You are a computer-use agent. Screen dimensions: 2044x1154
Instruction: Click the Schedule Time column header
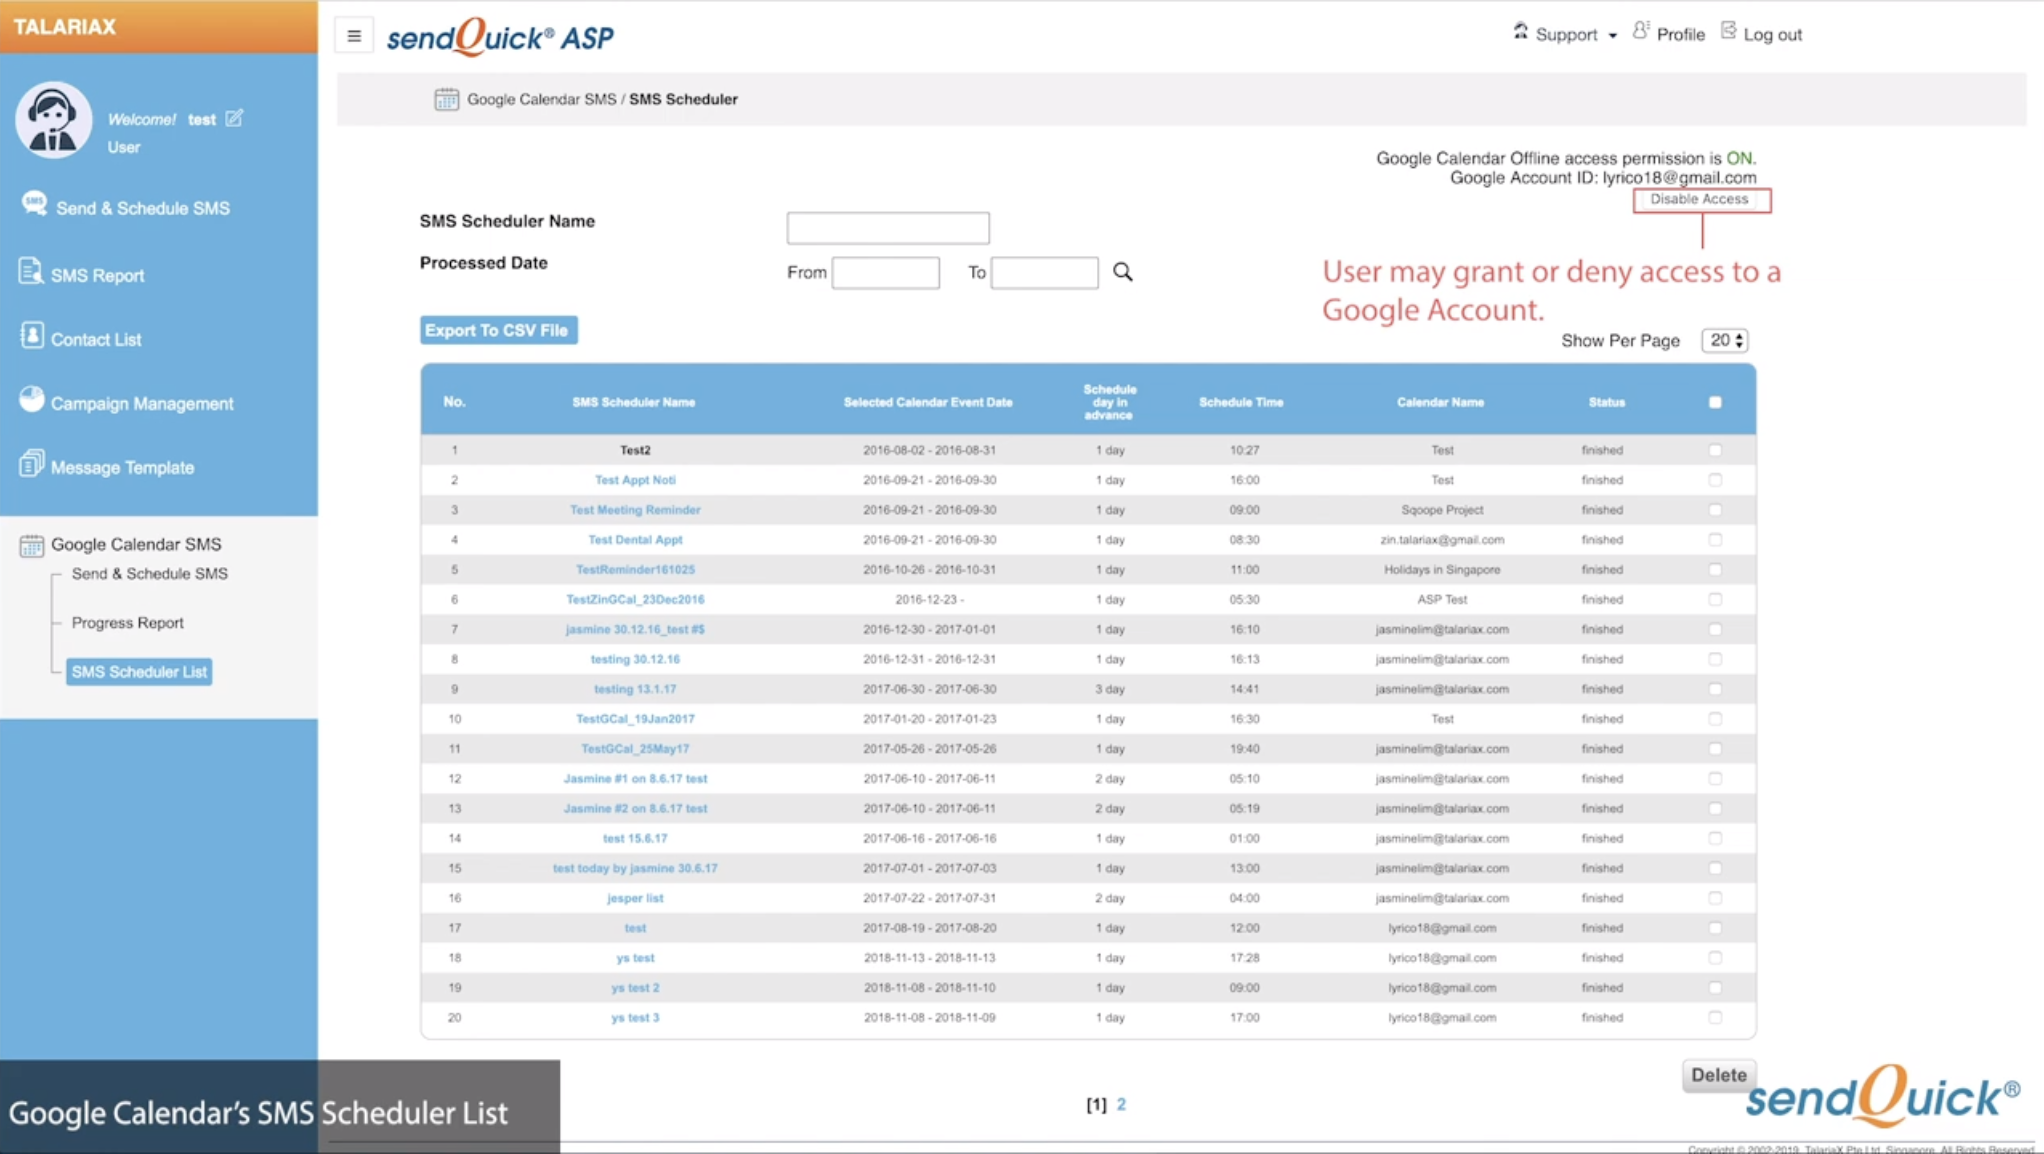coord(1241,402)
